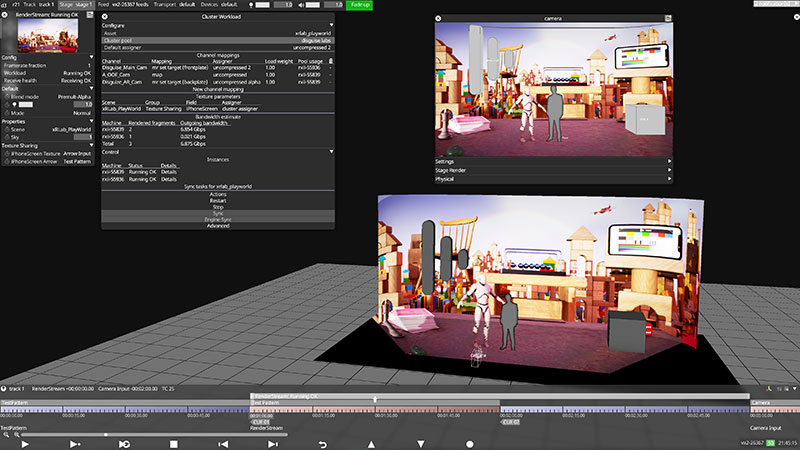Click the Engine Sync action
Screen dimensions: 800x450
pos(218,219)
